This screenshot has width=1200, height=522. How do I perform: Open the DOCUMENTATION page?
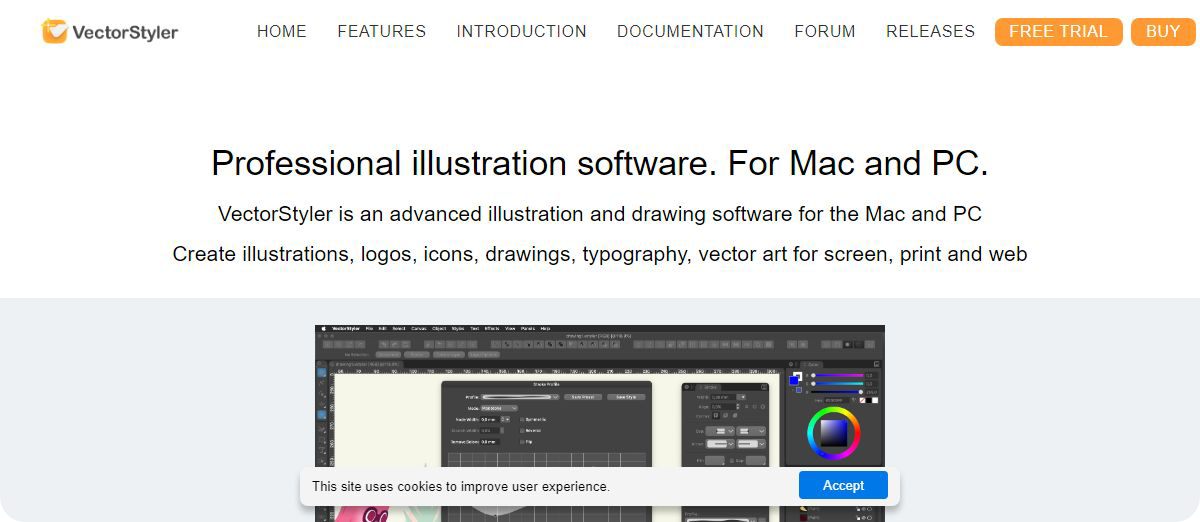pyautogui.click(x=690, y=32)
